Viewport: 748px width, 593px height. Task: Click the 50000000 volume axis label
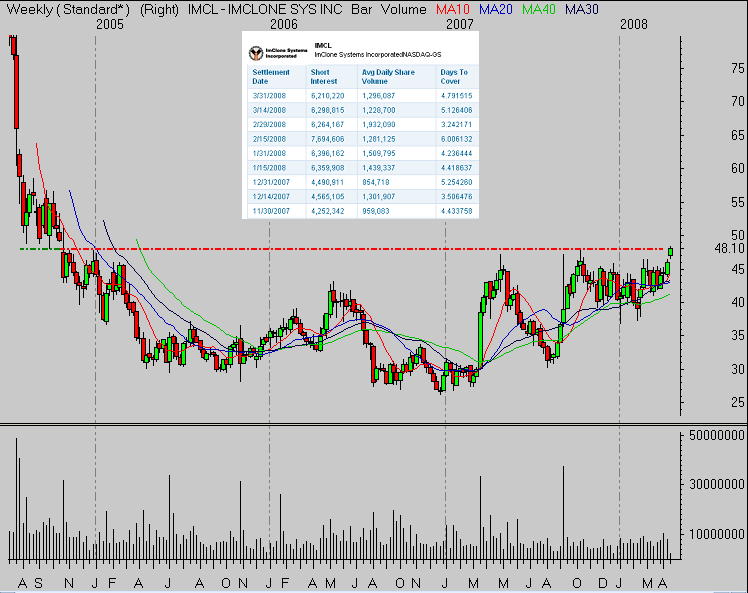(x=717, y=436)
